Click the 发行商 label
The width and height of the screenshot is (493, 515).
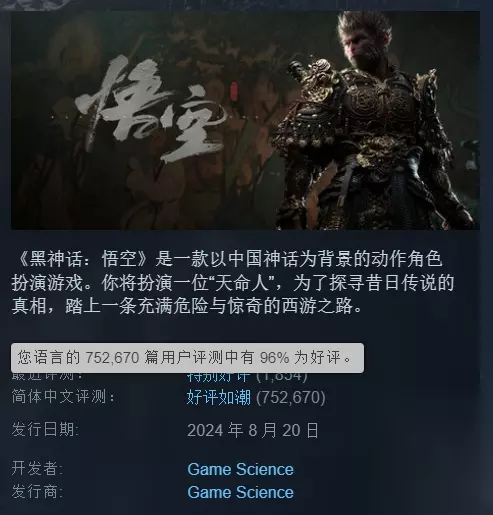(37, 492)
